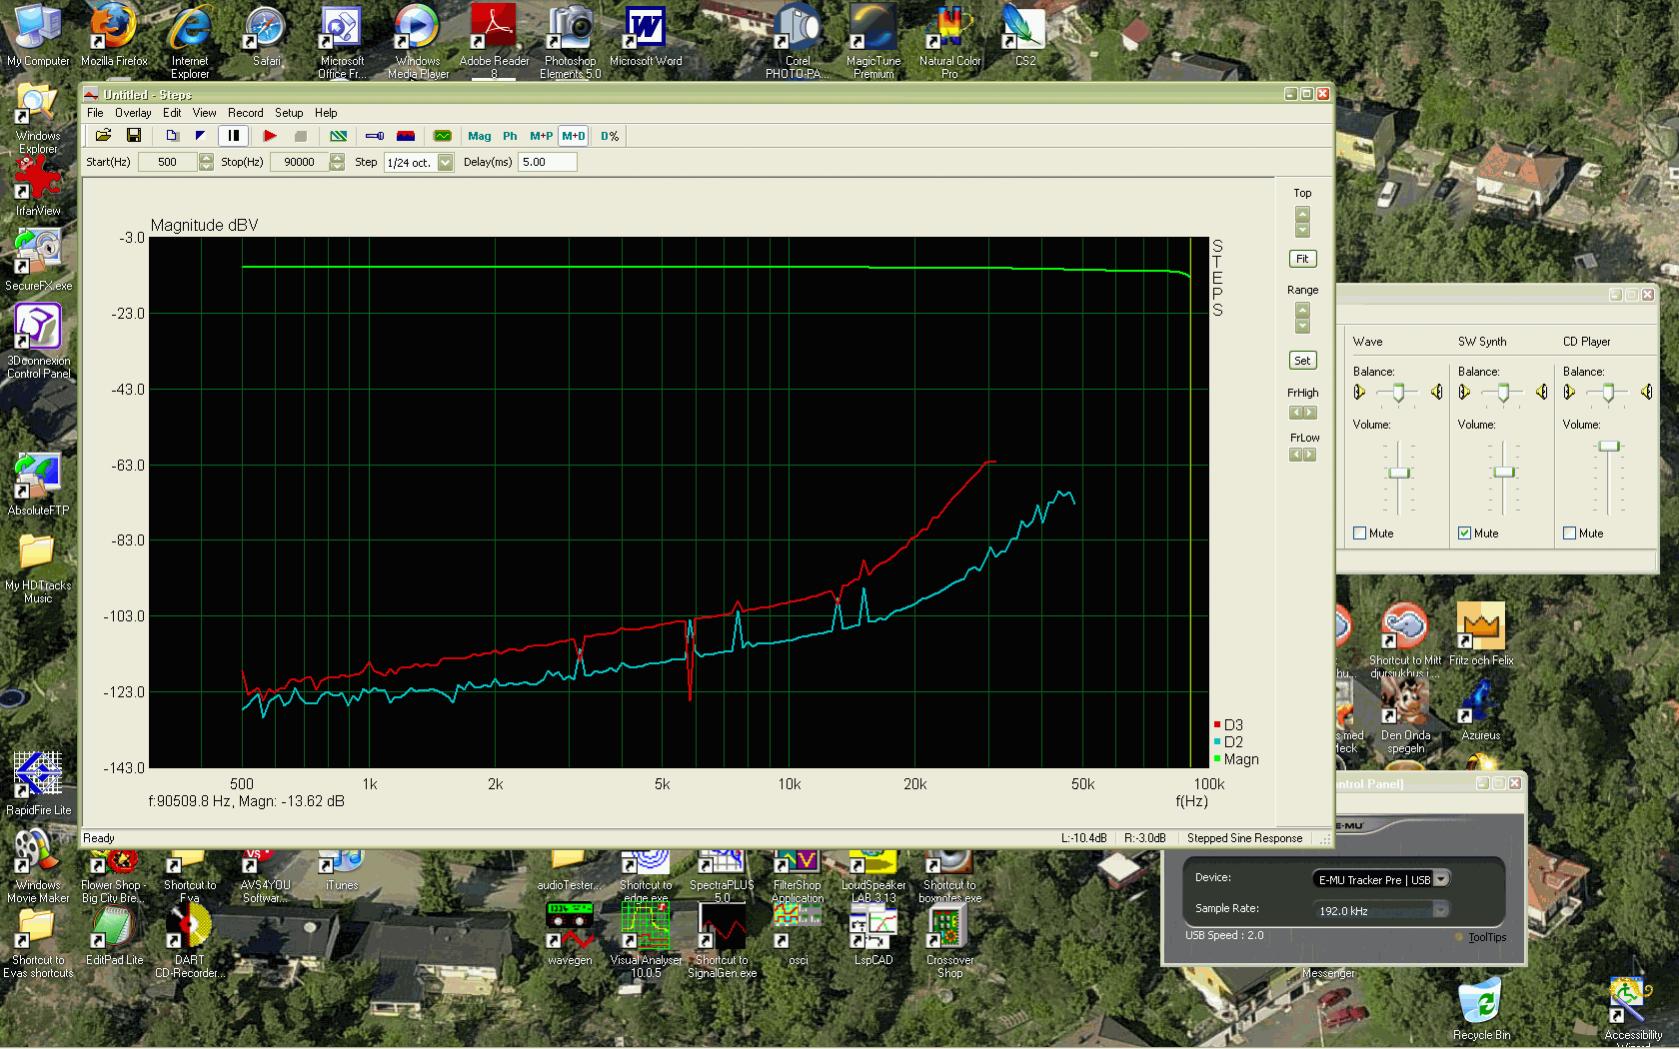This screenshot has width=1679, height=1049.
Task: Click the Fit button
Action: pos(1302,259)
